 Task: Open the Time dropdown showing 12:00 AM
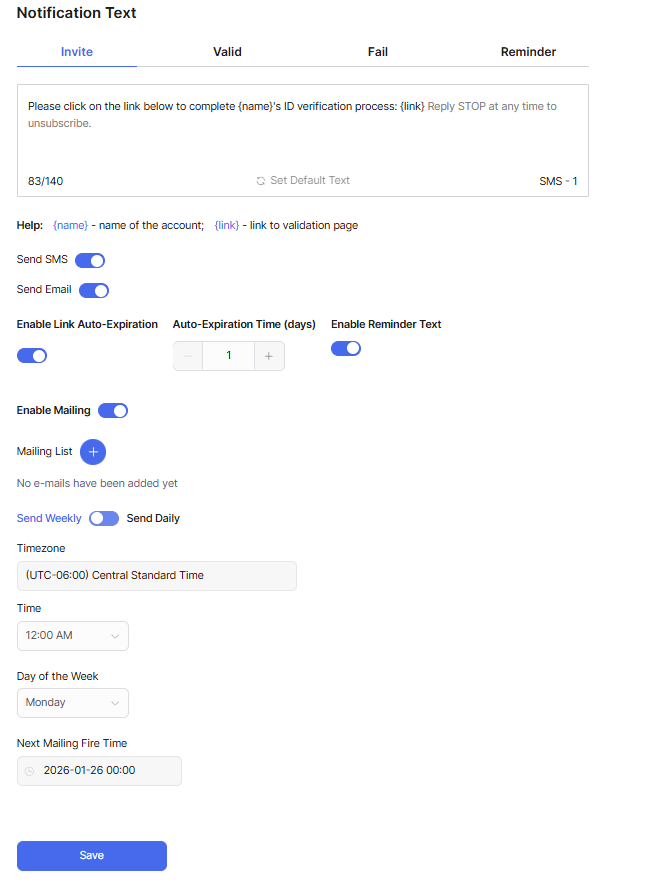click(x=73, y=636)
